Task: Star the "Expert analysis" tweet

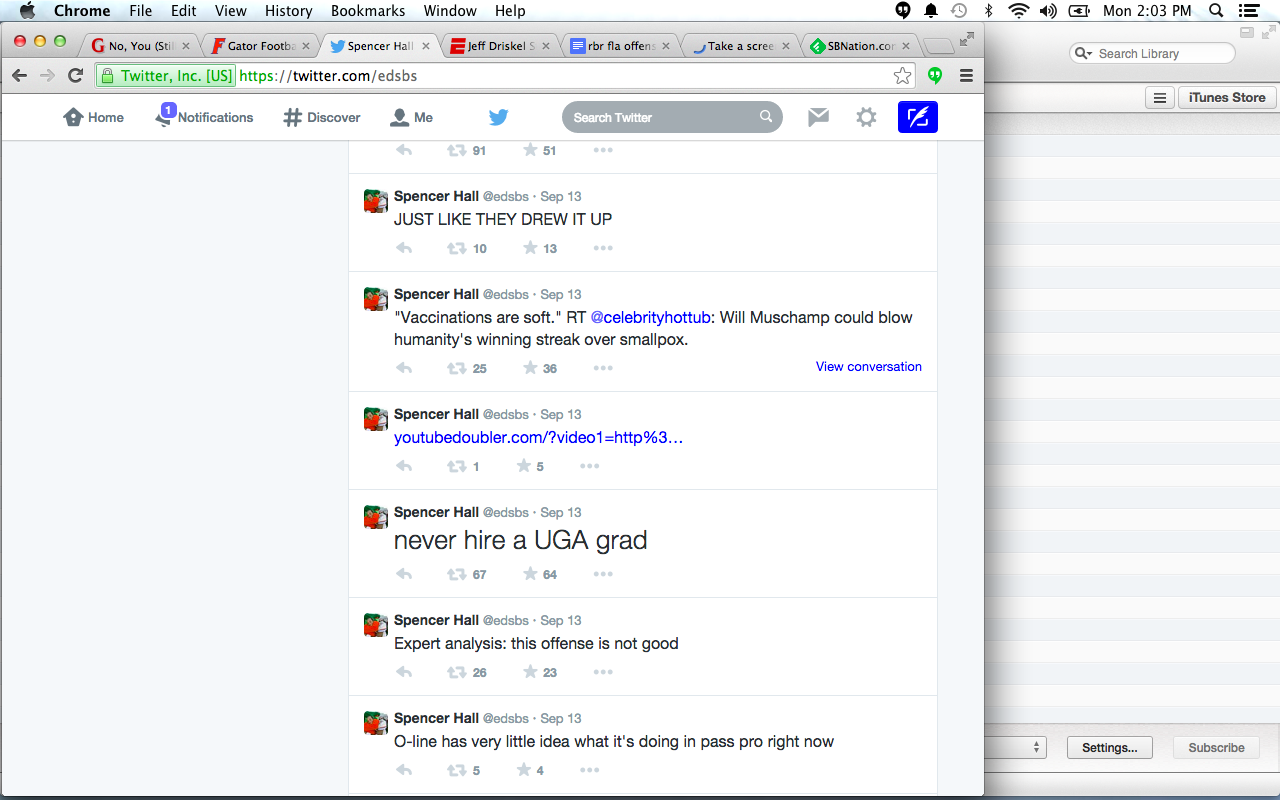Action: coord(530,672)
